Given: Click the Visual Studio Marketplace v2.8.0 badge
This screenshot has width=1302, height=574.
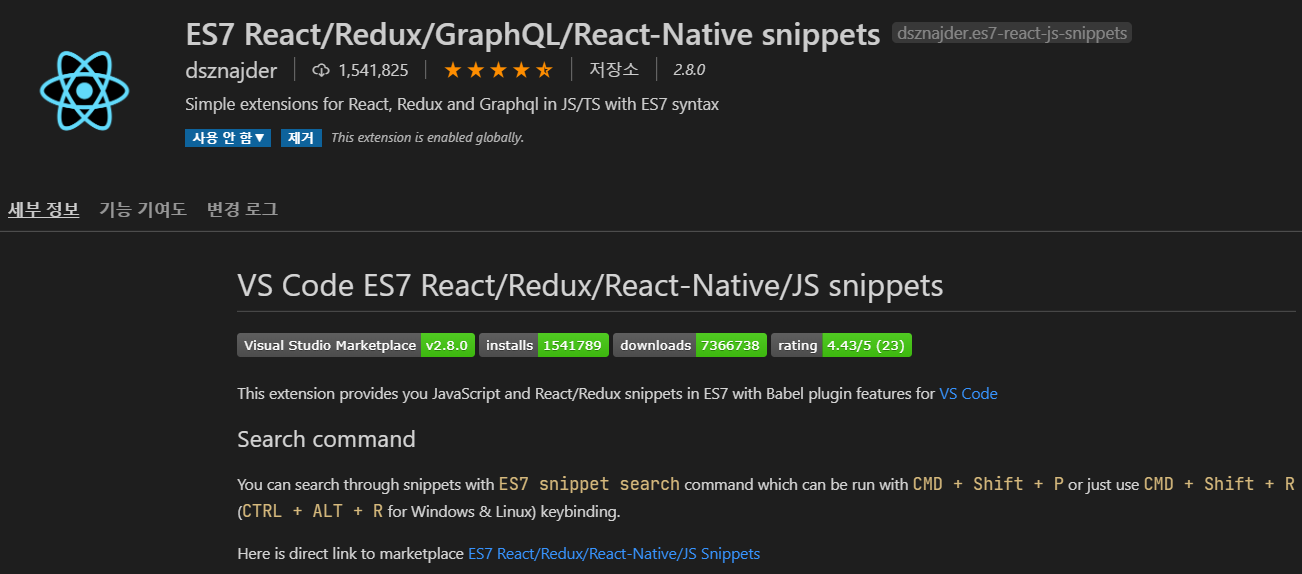Looking at the screenshot, I should pyautogui.click(x=356, y=345).
